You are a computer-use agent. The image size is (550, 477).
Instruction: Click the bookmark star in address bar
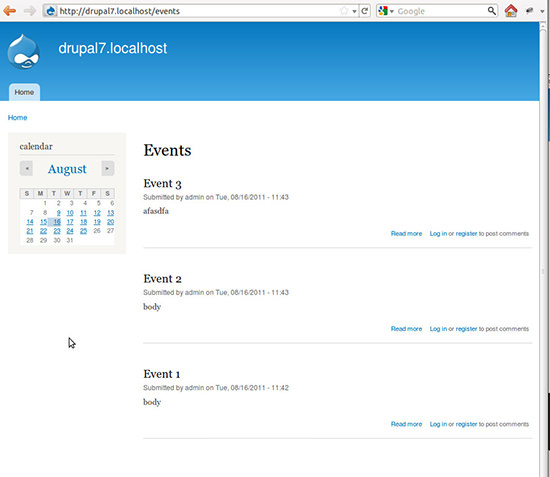[x=344, y=11]
